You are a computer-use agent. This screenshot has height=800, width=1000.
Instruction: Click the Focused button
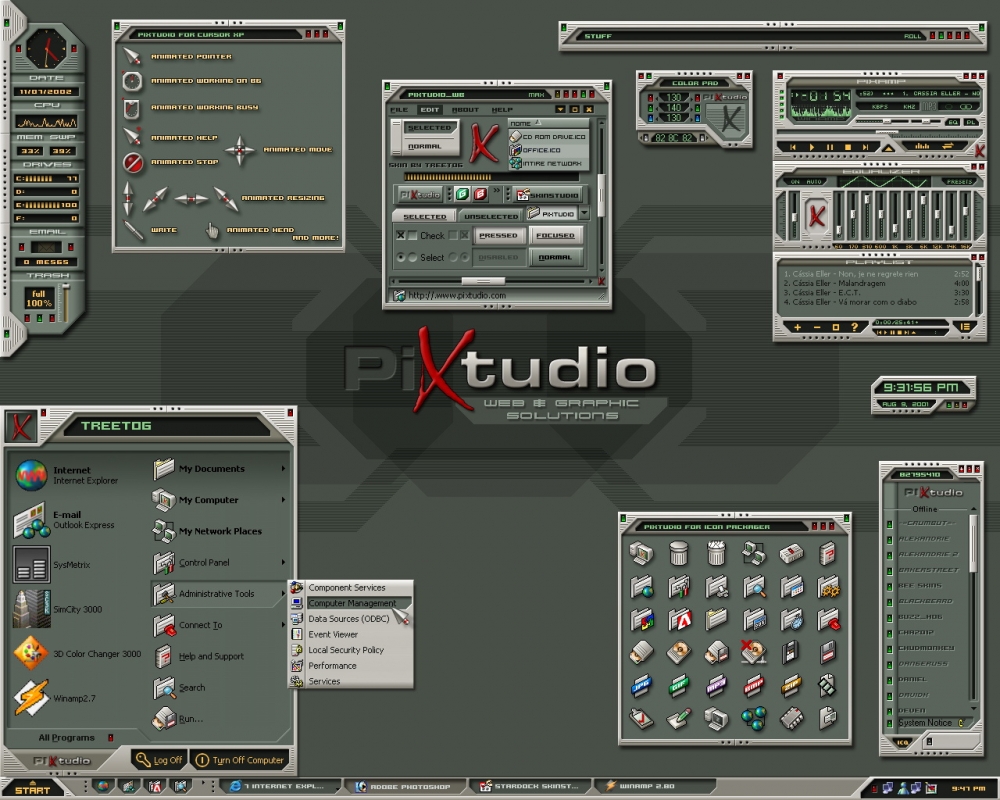click(x=555, y=235)
